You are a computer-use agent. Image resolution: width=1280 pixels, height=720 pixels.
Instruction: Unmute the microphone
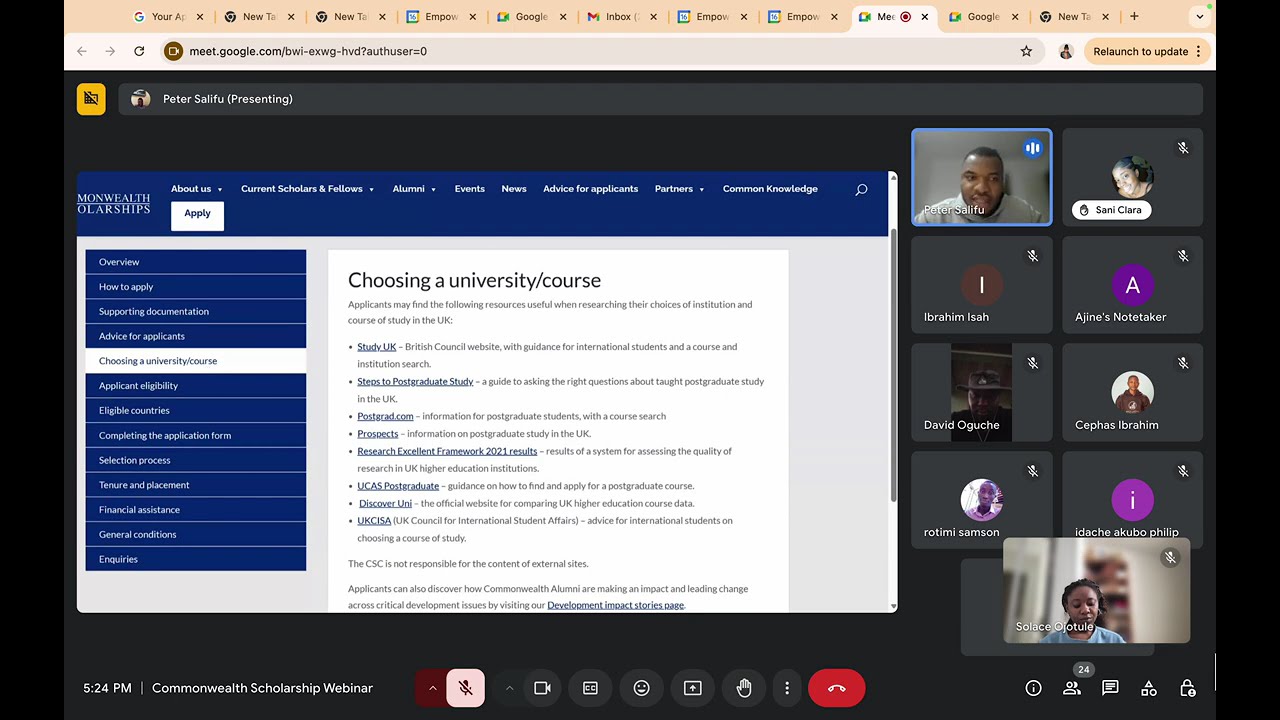point(465,688)
